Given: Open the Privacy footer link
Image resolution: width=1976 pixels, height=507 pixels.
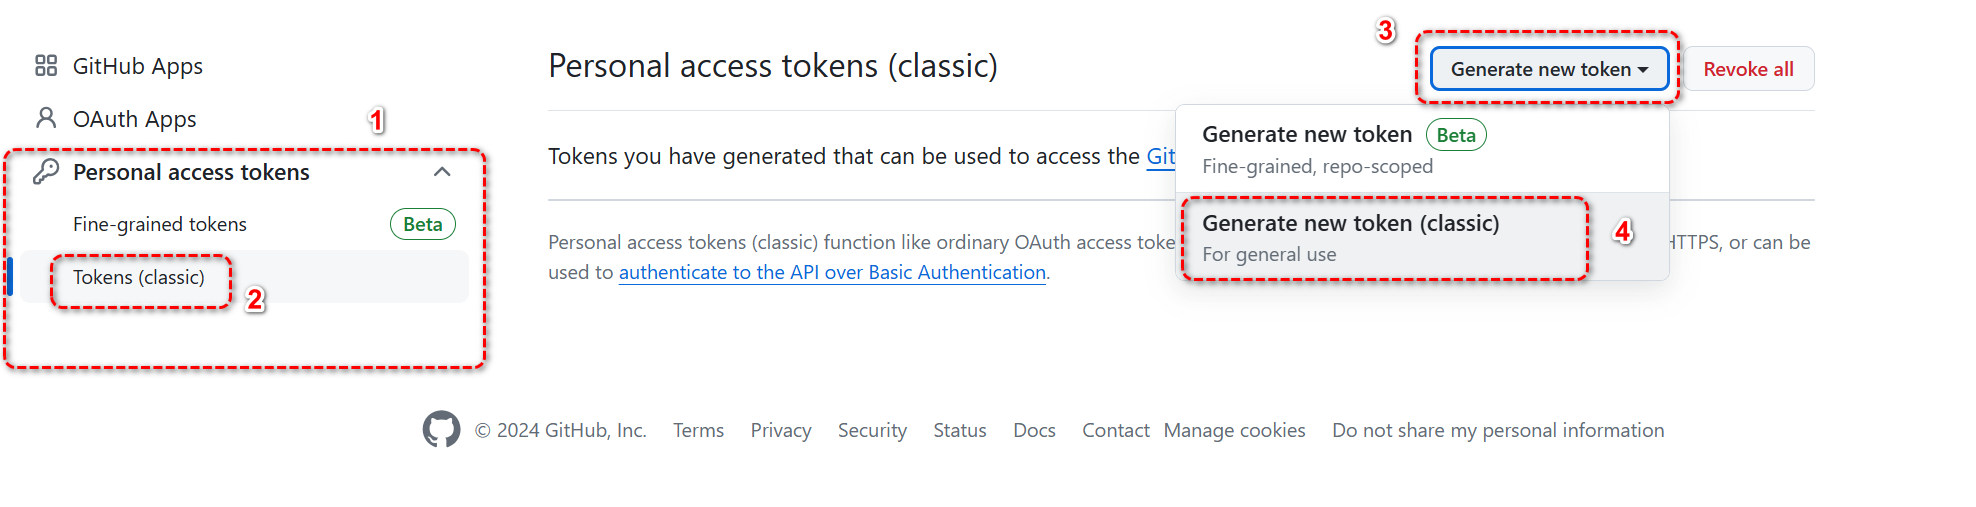Looking at the screenshot, I should click(781, 430).
